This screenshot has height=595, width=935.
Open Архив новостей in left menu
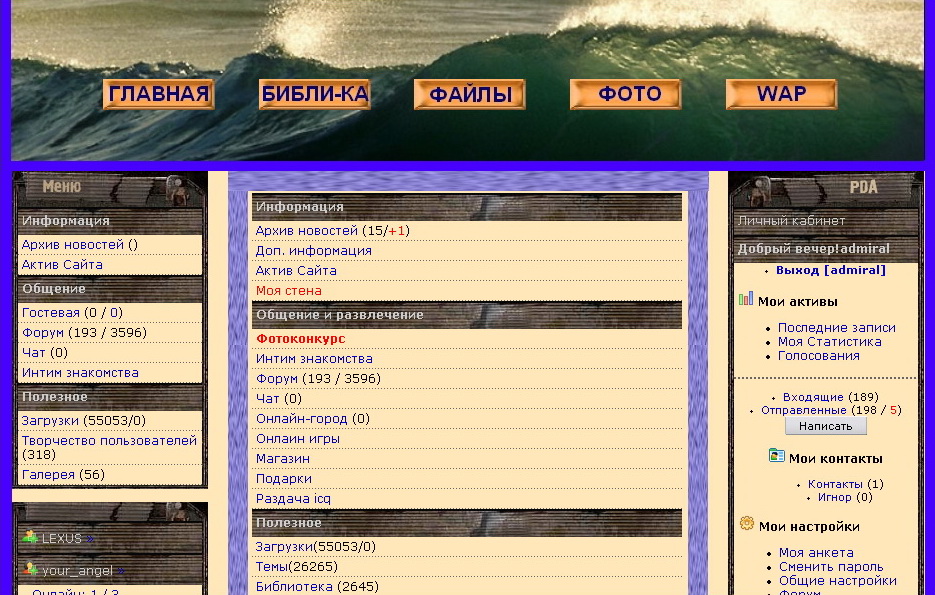coord(73,244)
